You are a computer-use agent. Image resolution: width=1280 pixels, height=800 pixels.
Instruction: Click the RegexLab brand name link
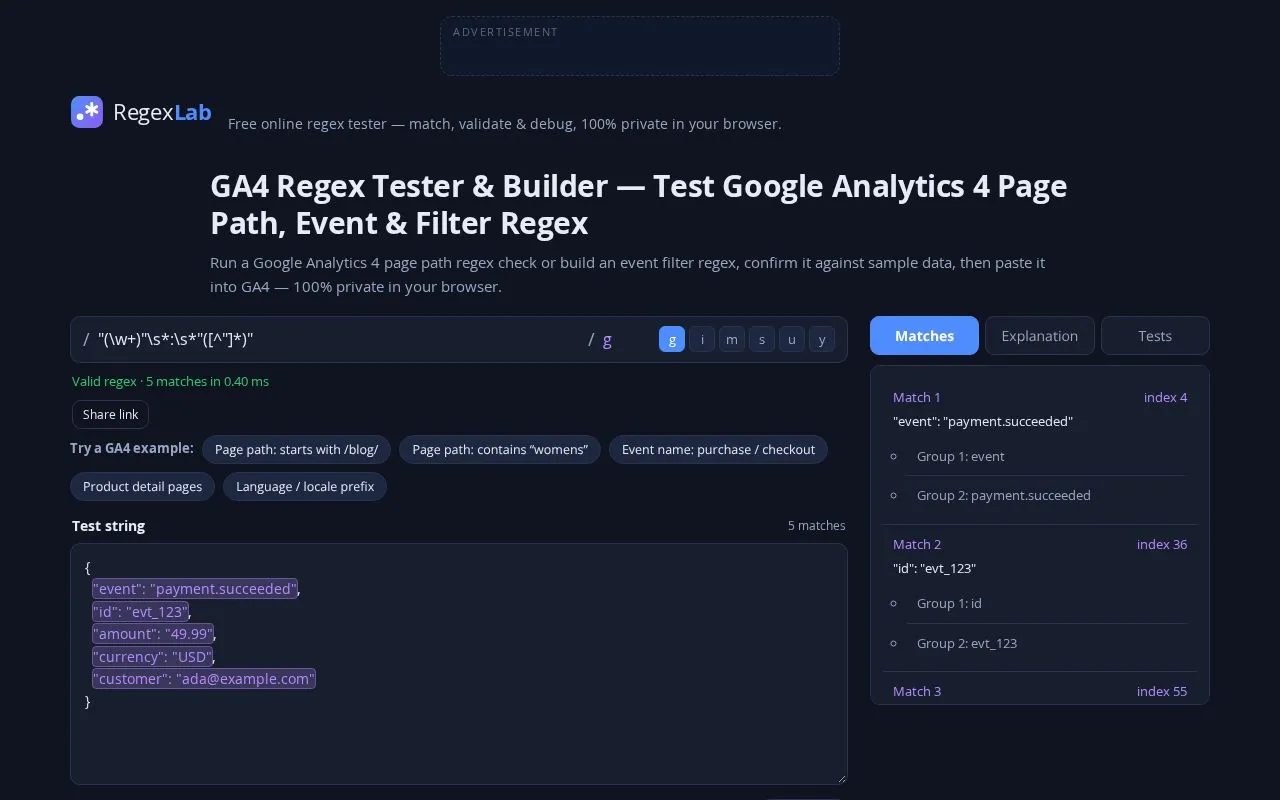(x=162, y=112)
